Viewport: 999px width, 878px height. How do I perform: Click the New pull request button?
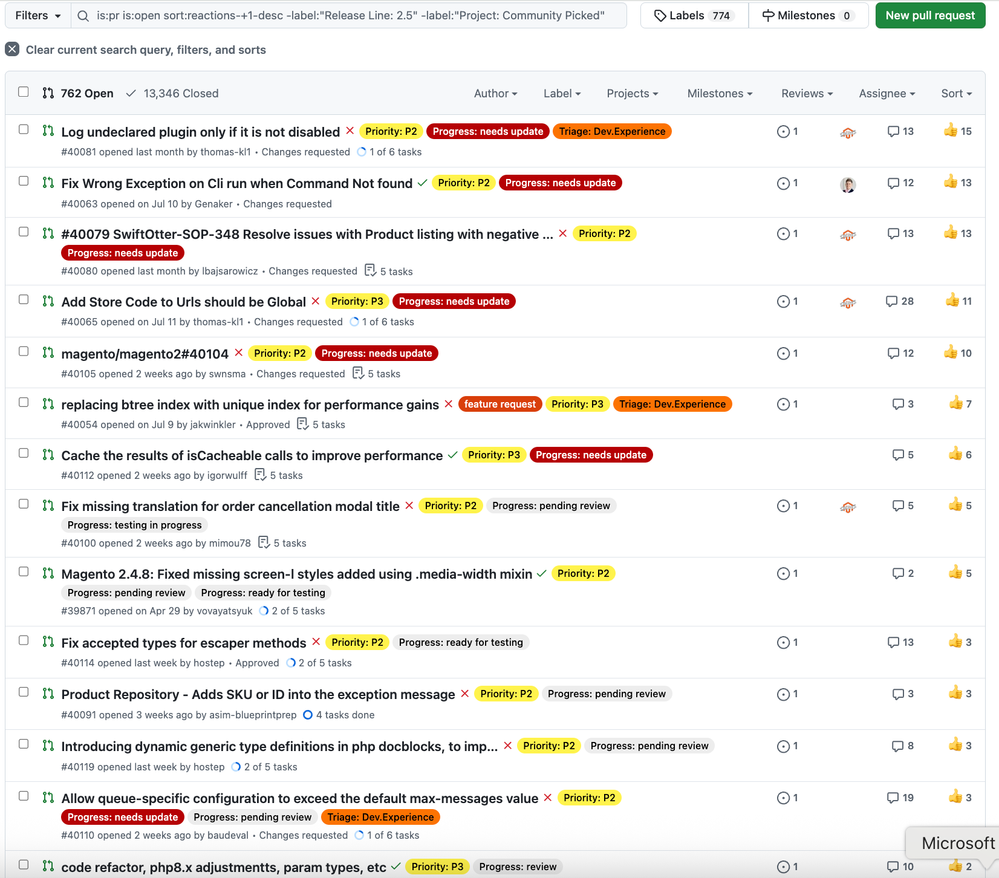pos(930,15)
